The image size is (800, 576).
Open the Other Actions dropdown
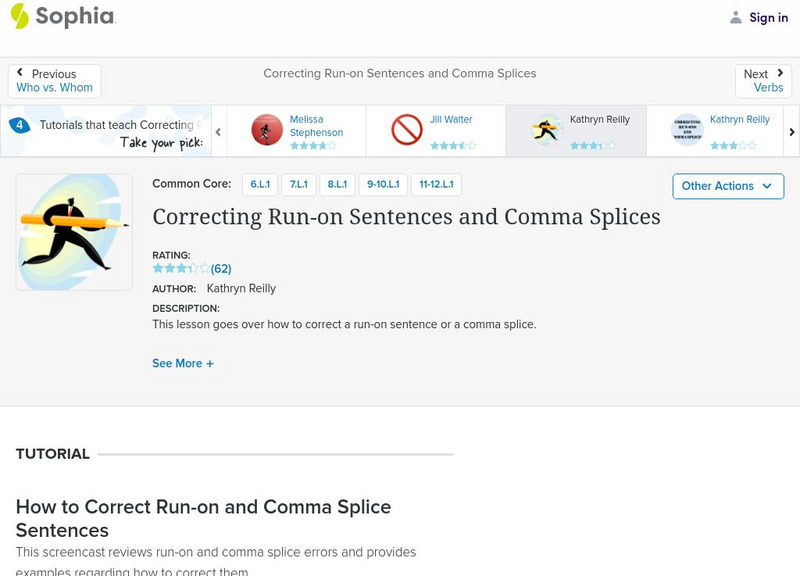727,186
